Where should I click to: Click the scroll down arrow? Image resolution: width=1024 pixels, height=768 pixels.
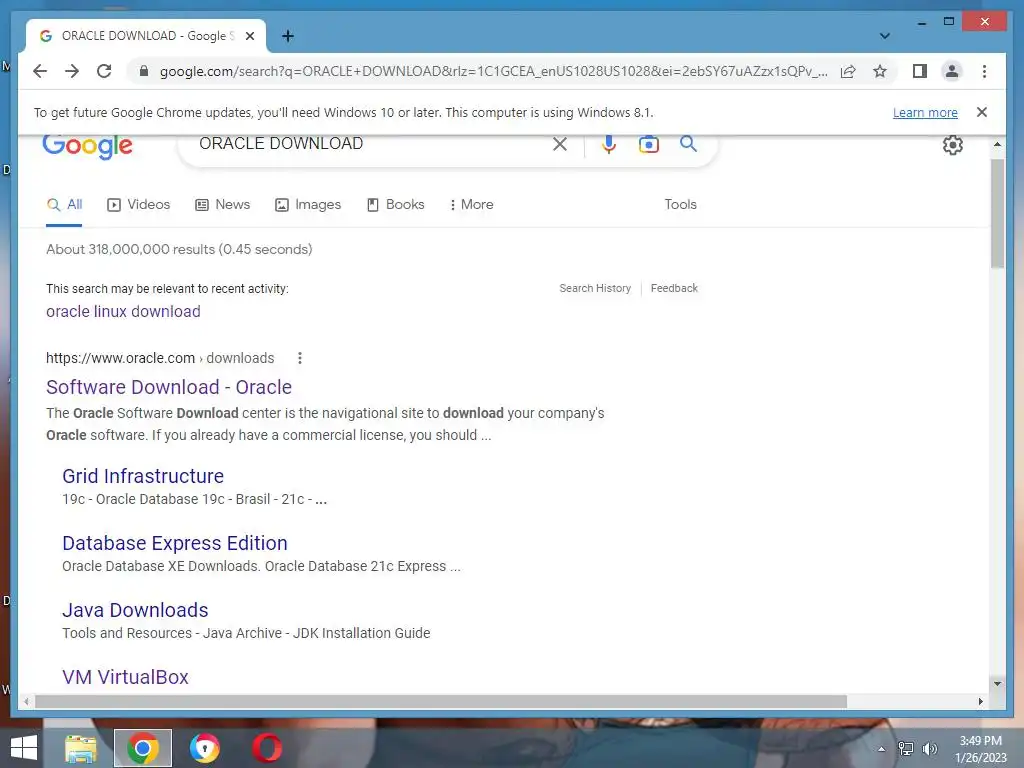tap(997, 684)
